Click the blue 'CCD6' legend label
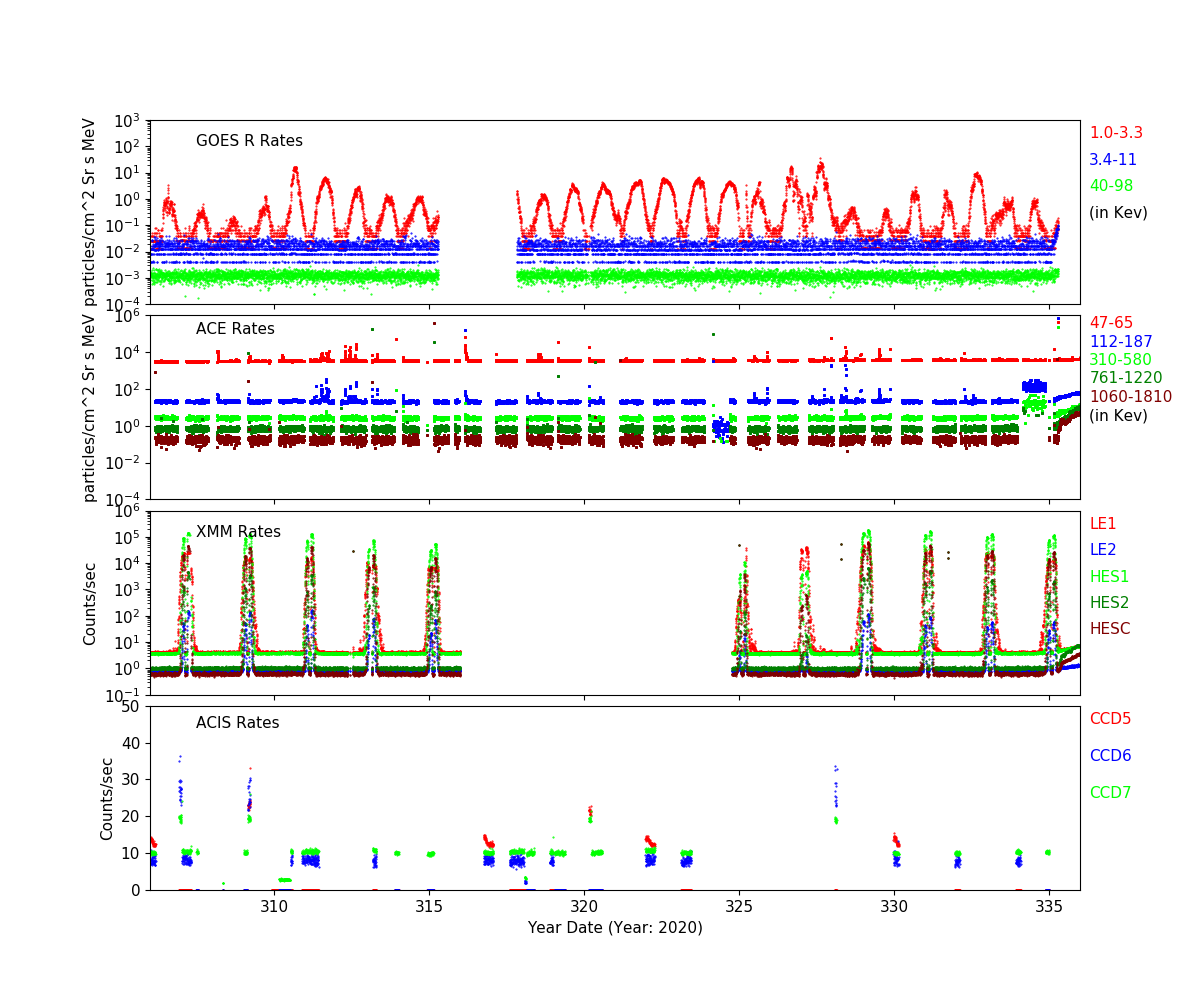Image resolution: width=1200 pixels, height=1000 pixels. point(1110,756)
